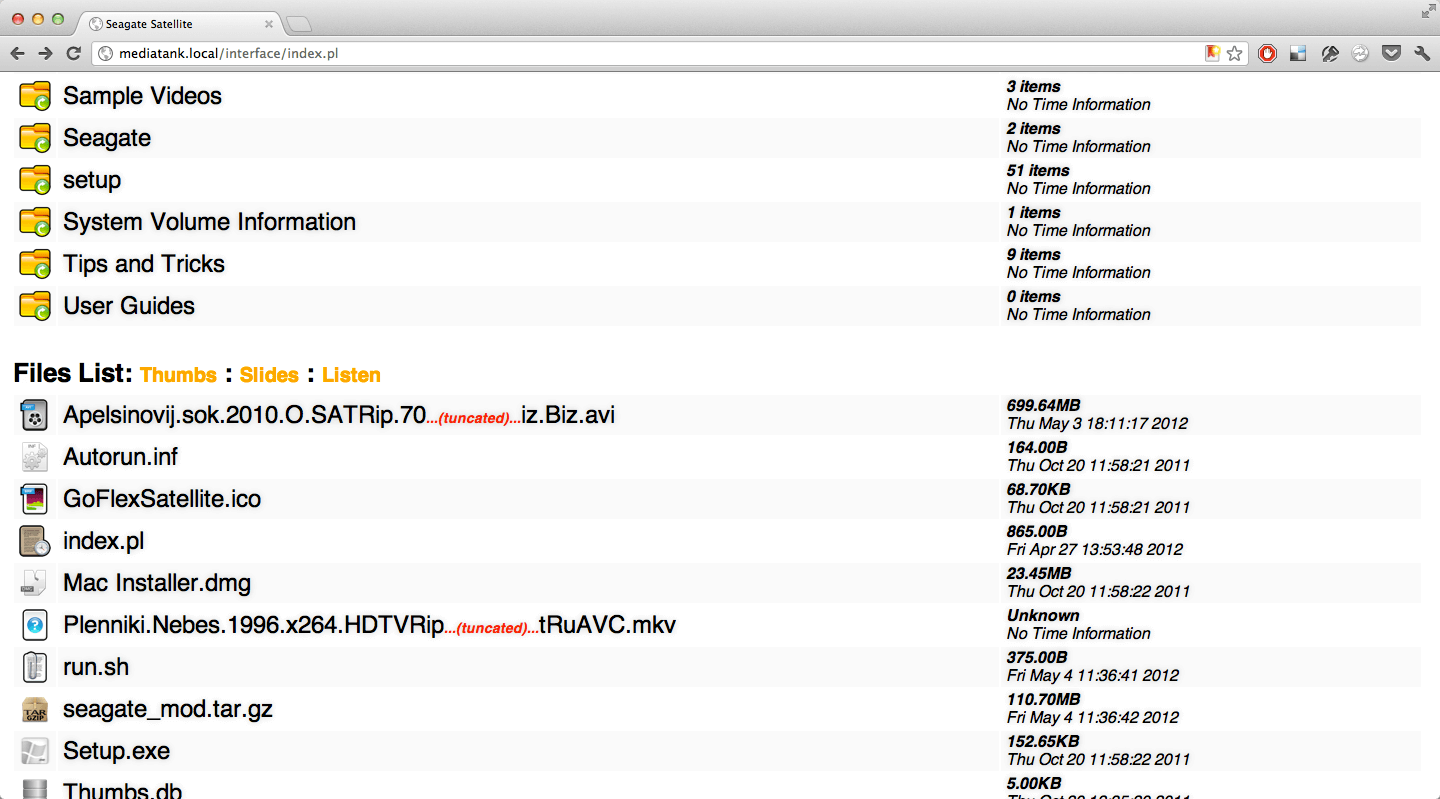The width and height of the screenshot is (1440, 799).
Task: Click the '51 items' count text
Action: pos(1038,170)
